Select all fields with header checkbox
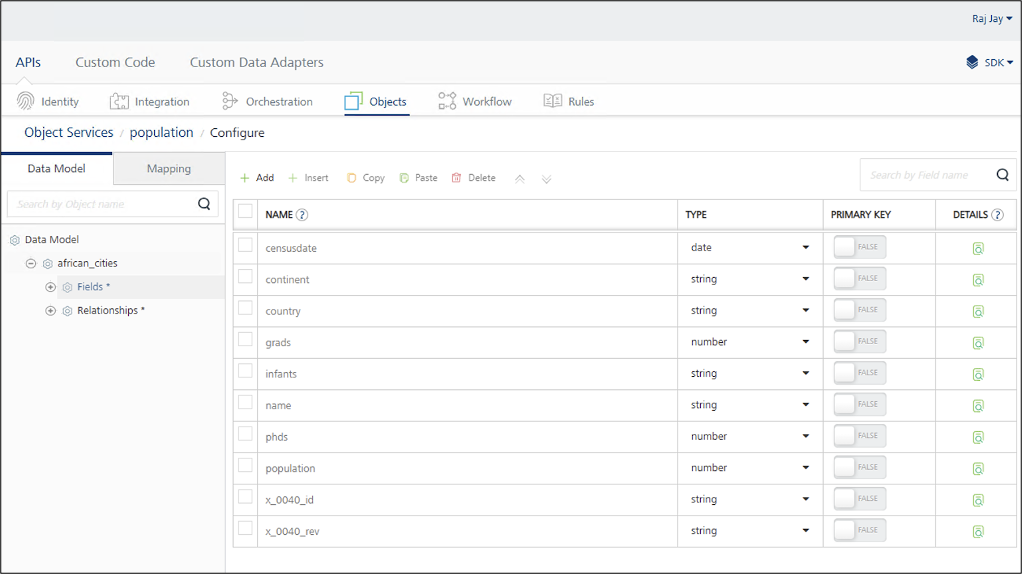This screenshot has height=574, width=1022. tap(245, 212)
